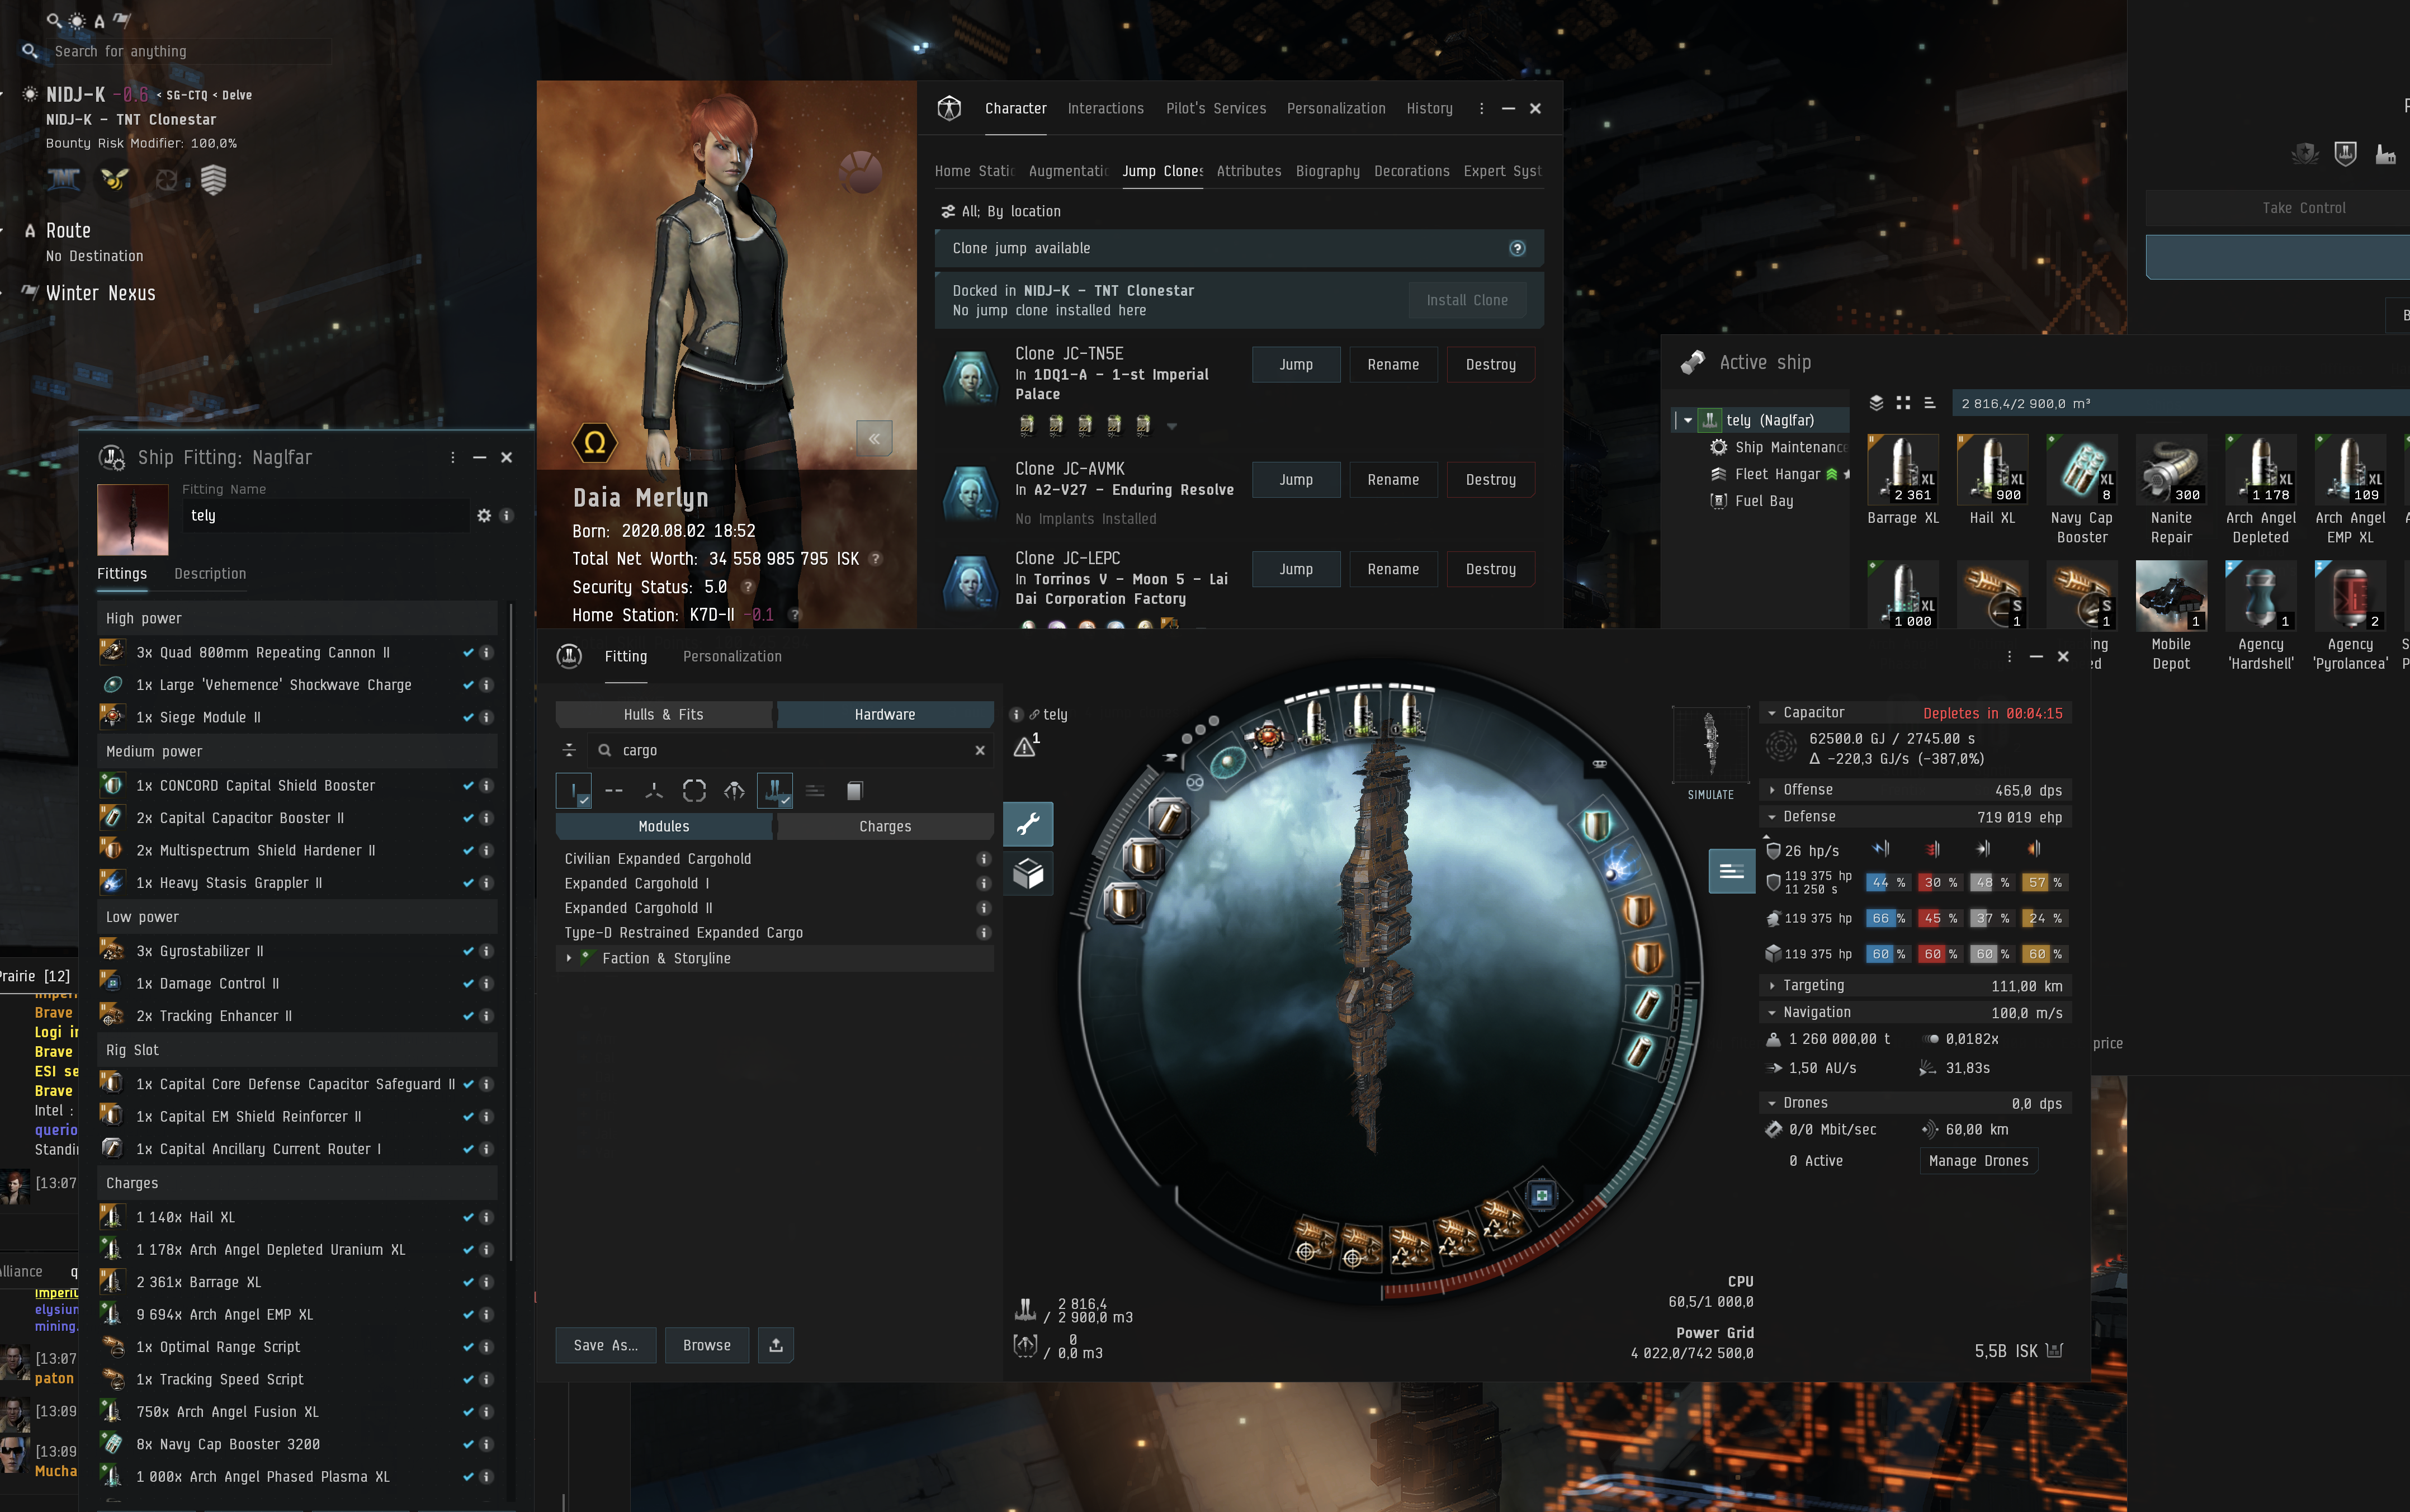Open the Character window options menu dots
Image resolution: width=2410 pixels, height=1512 pixels.
(x=1481, y=108)
